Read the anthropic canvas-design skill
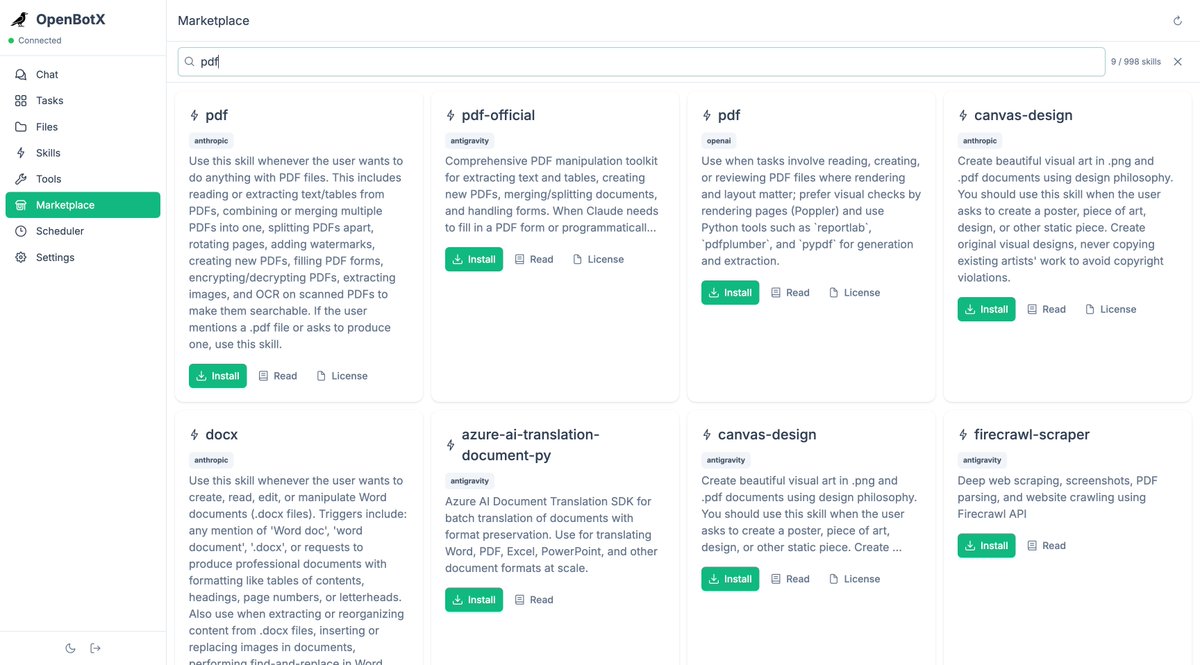This screenshot has height=665, width=1200. [1045, 309]
